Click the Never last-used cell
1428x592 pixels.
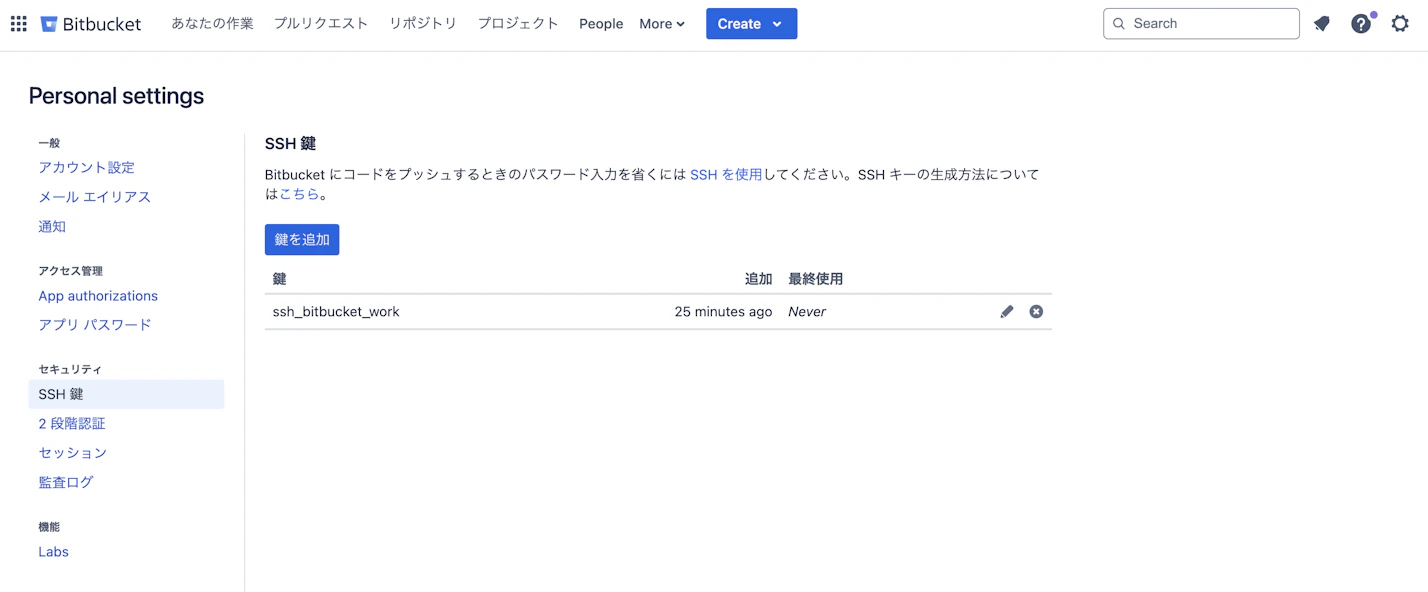[807, 312]
